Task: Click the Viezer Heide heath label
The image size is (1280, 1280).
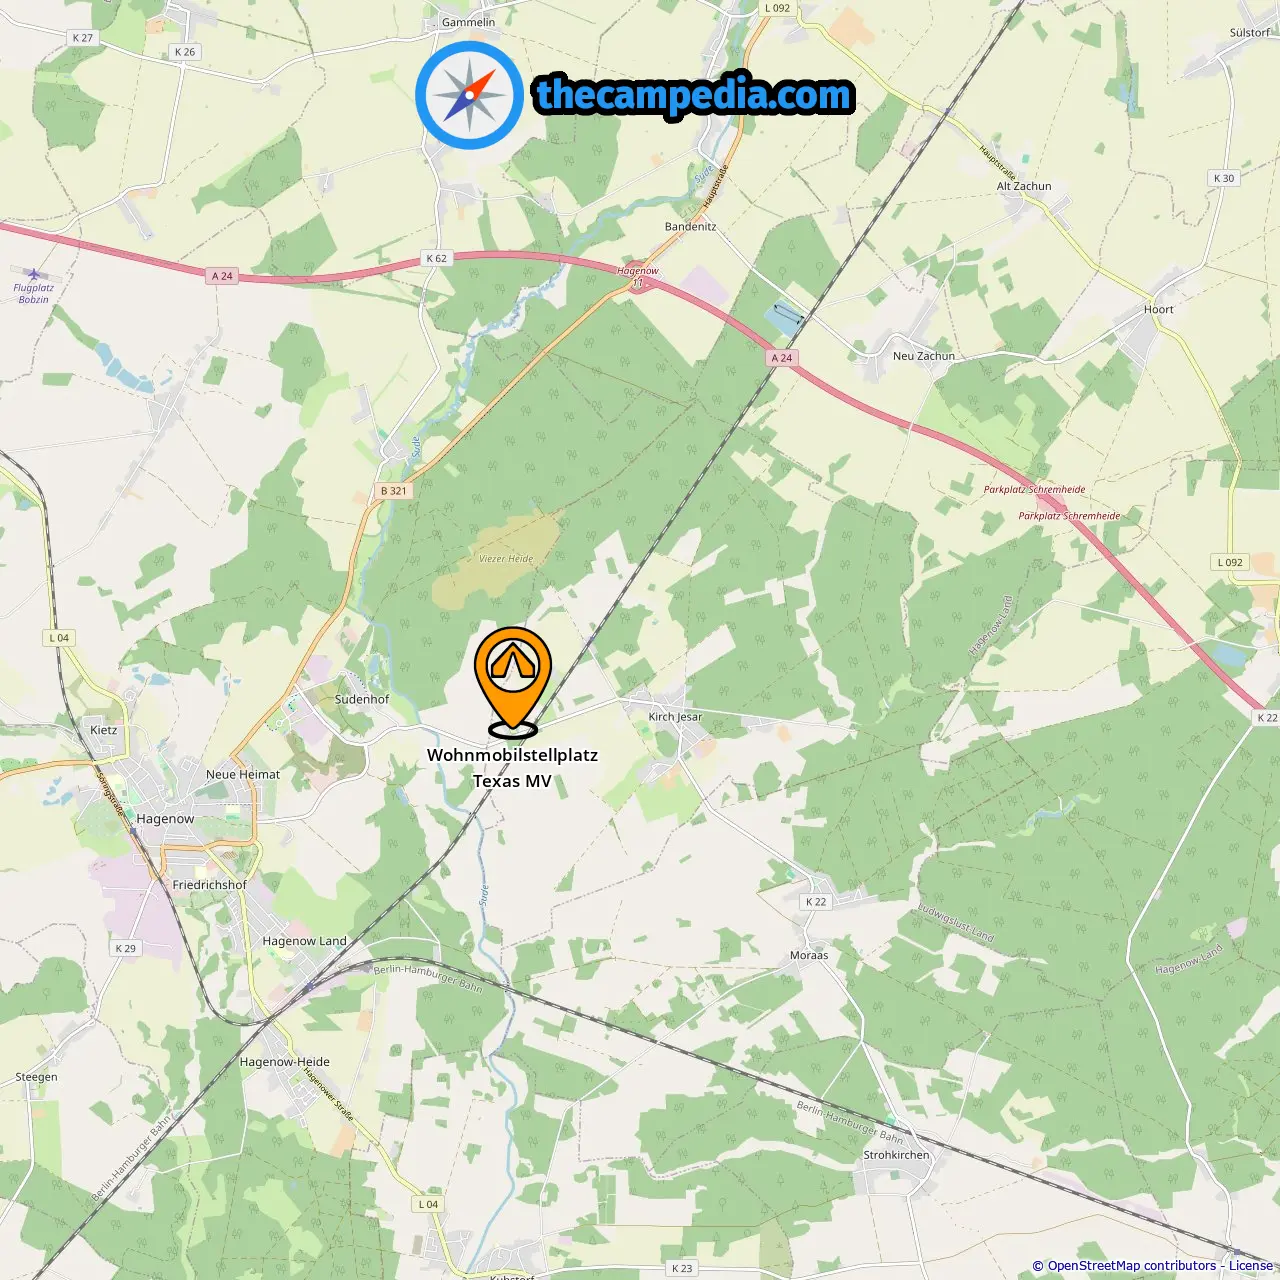Action: 506,559
